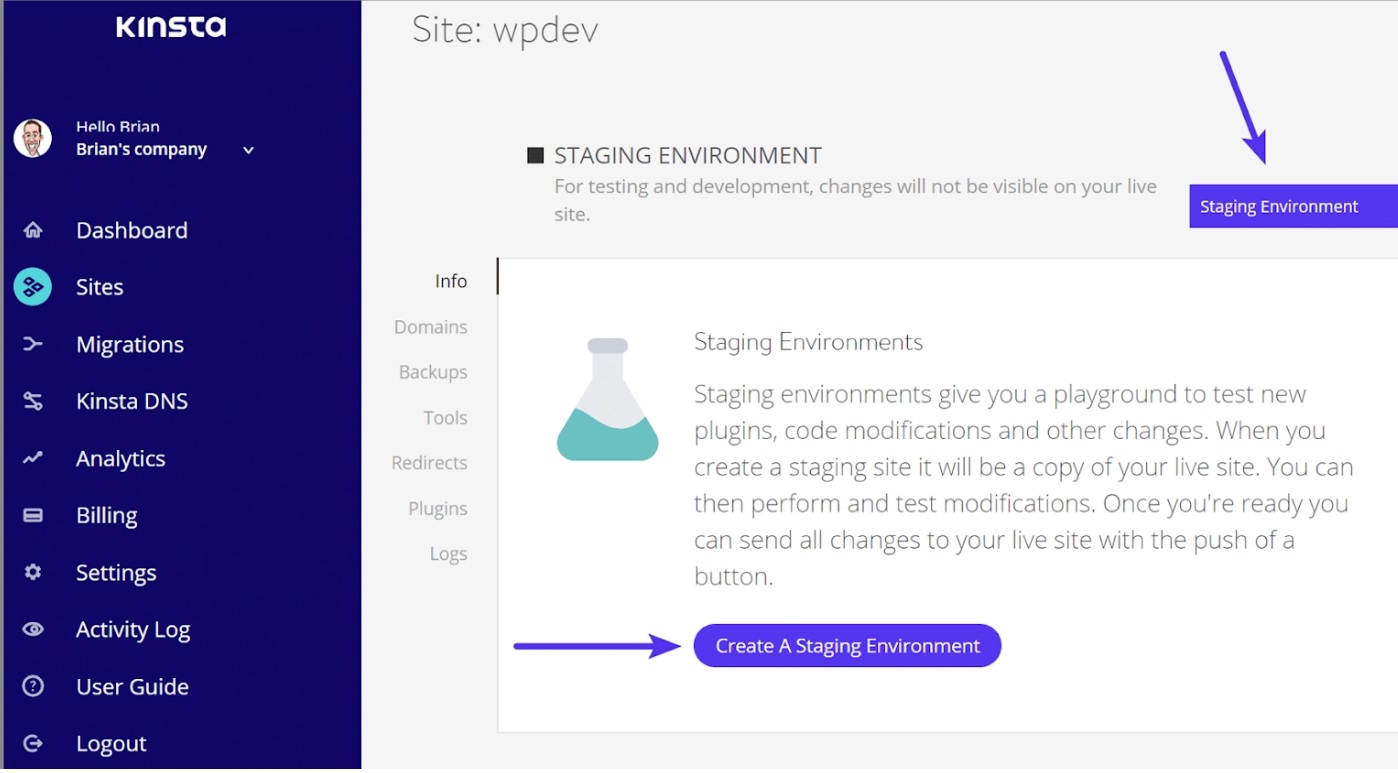Screen dimensions: 1398x773
Task: Click the STAGING ENVIRONMENT heading
Action: tap(688, 156)
